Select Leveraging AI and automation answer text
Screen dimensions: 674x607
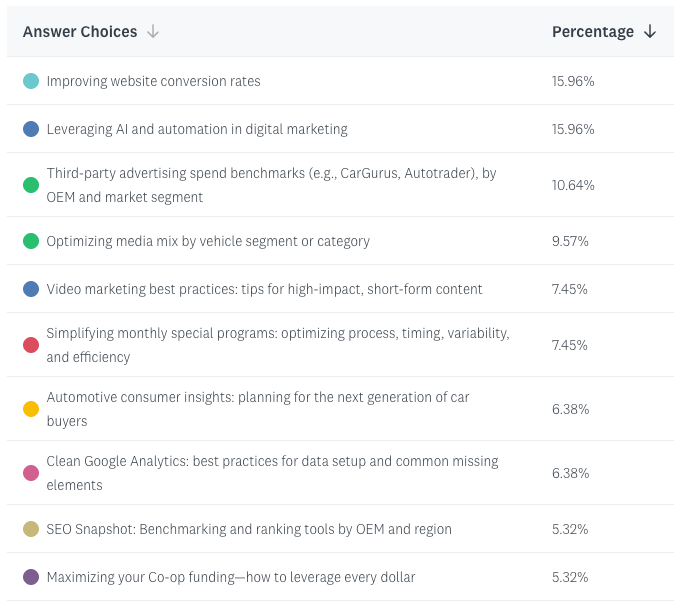point(197,129)
